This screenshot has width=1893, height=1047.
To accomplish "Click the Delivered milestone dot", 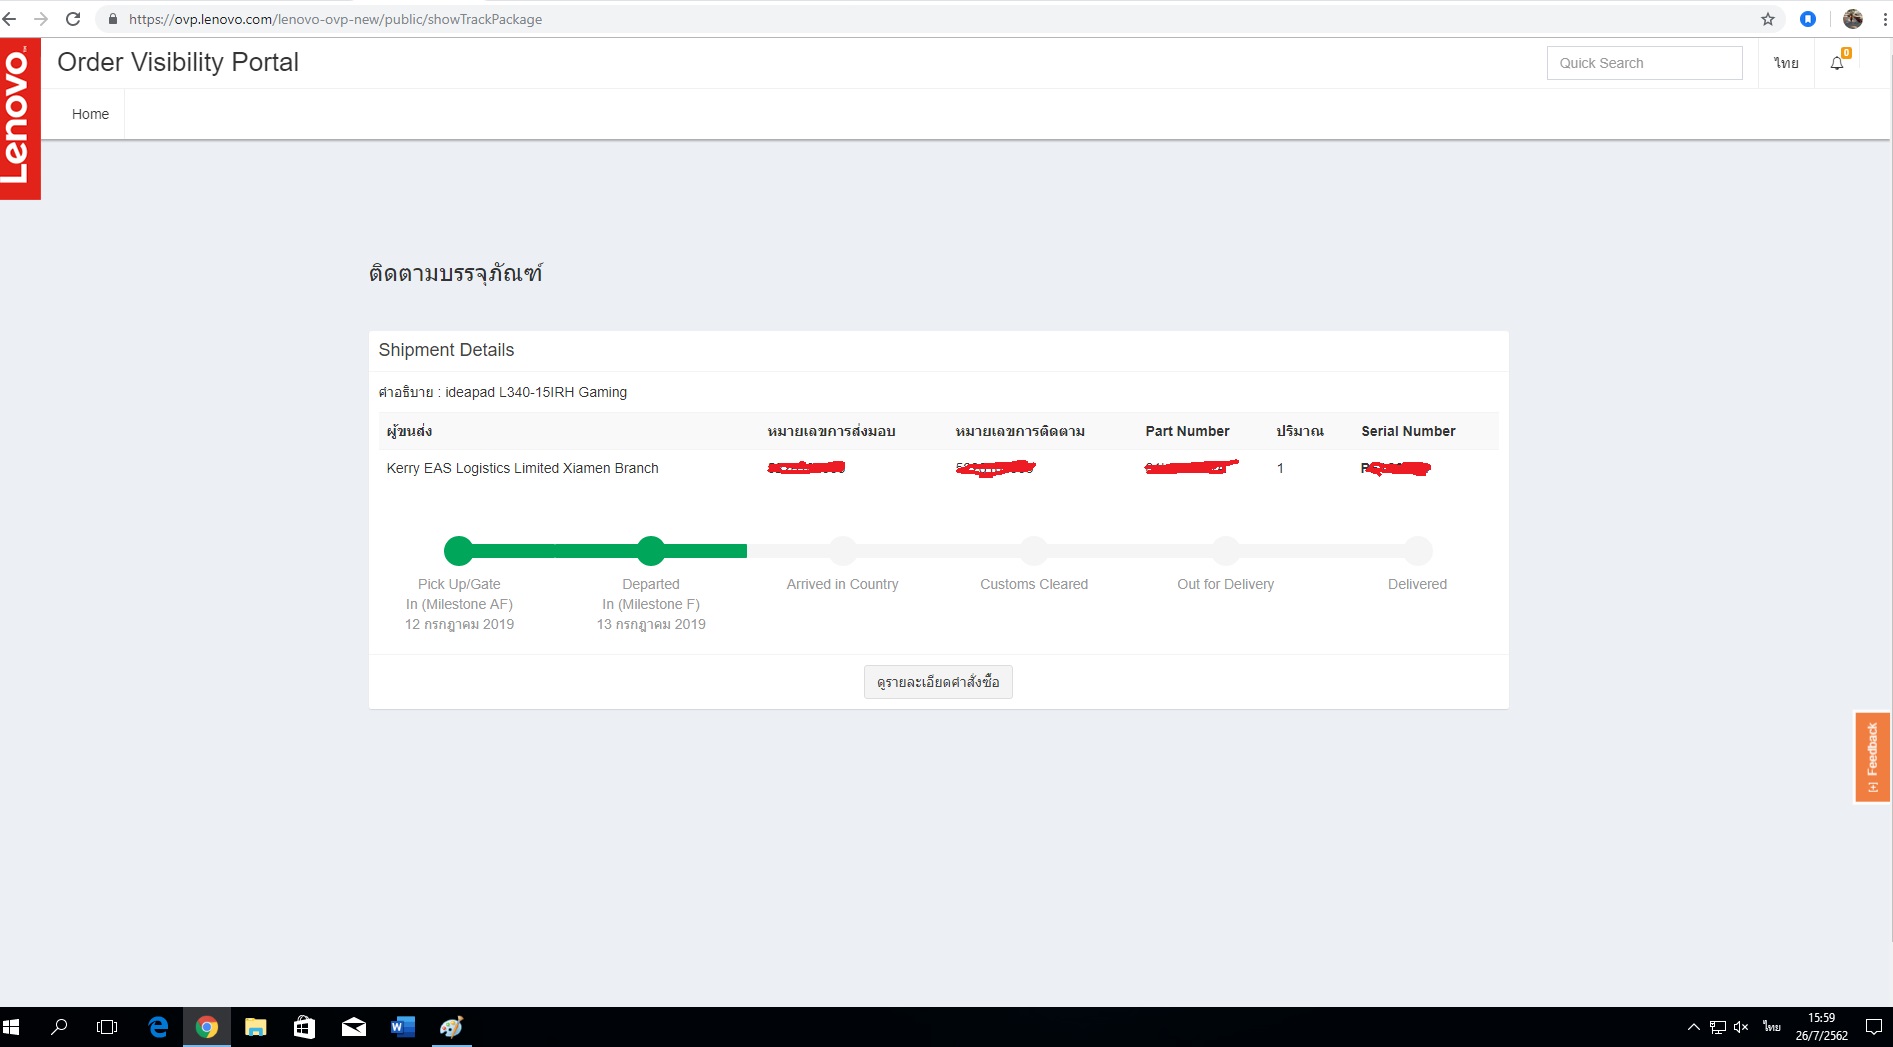I will point(1418,551).
